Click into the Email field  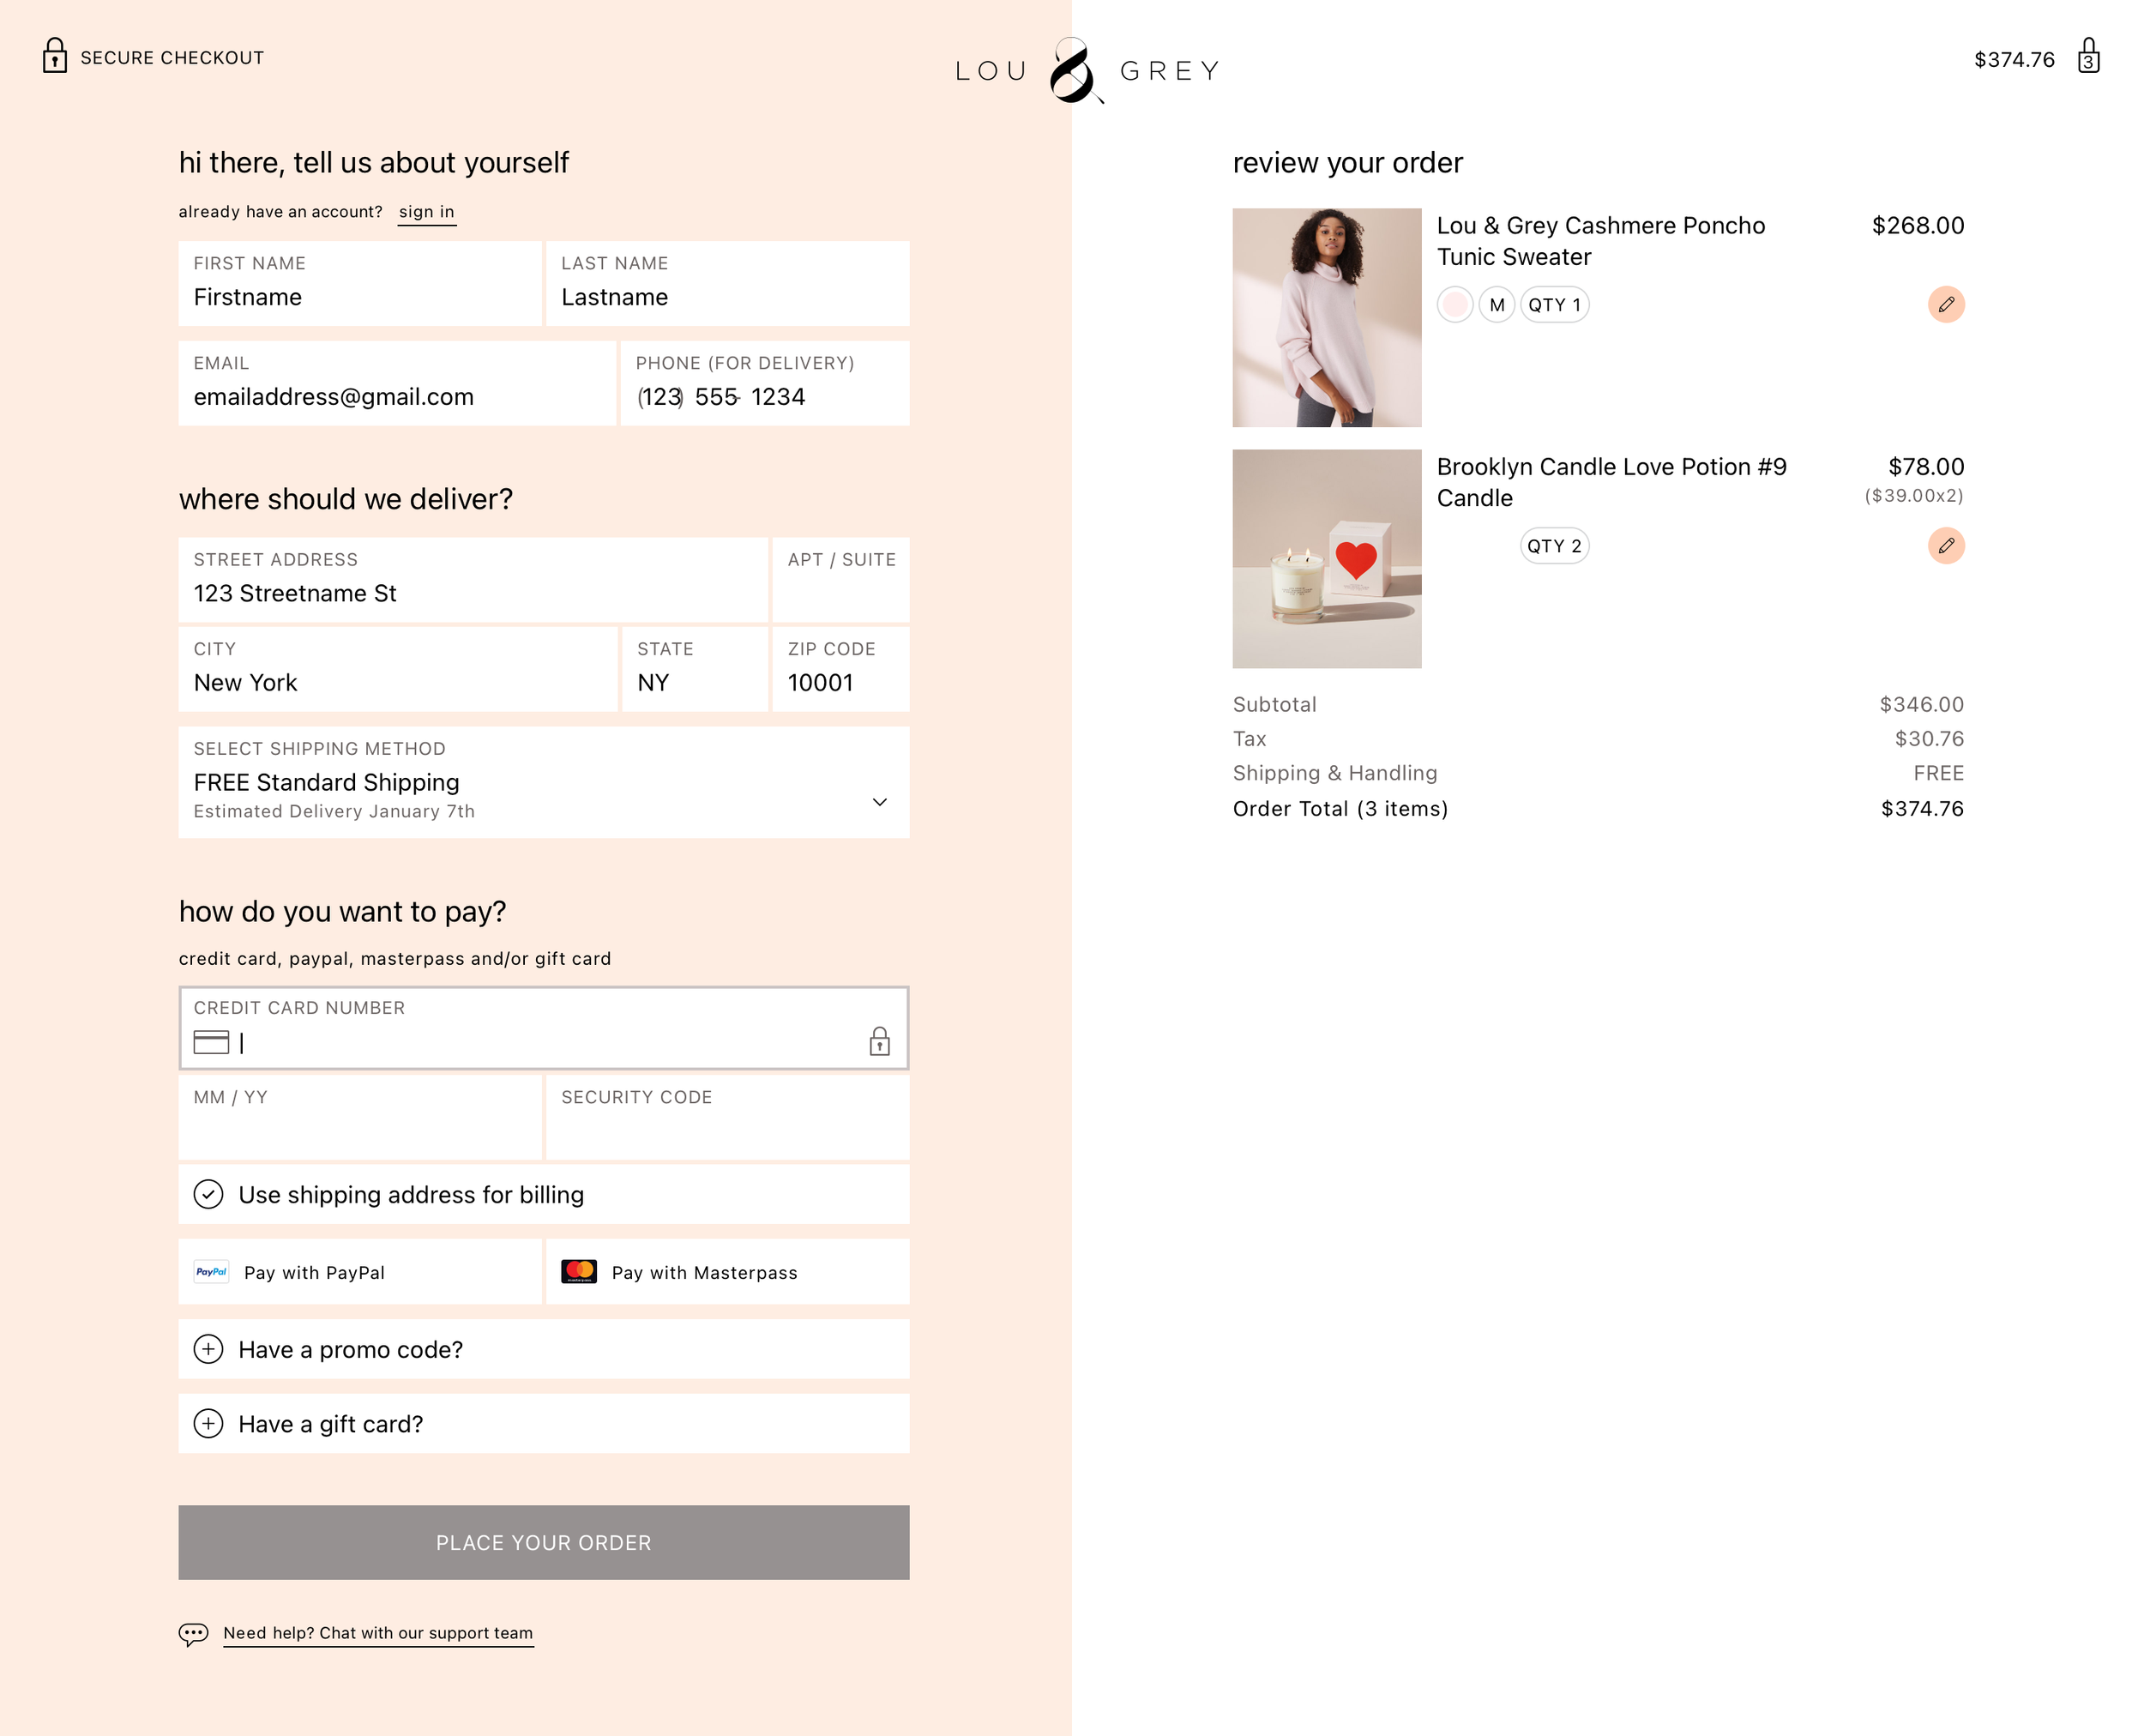click(397, 383)
